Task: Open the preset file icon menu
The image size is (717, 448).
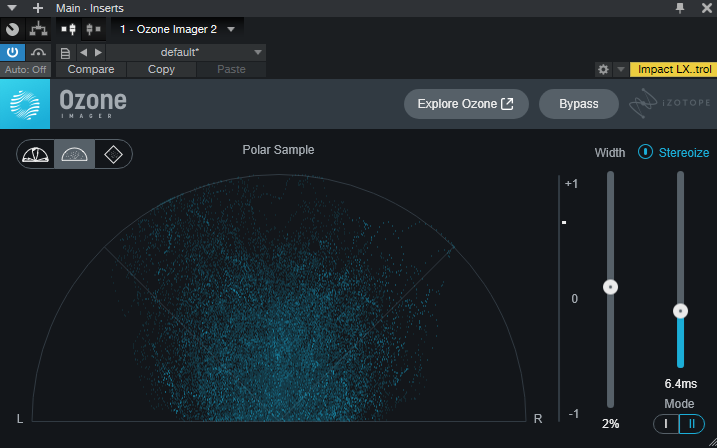Action: point(66,52)
